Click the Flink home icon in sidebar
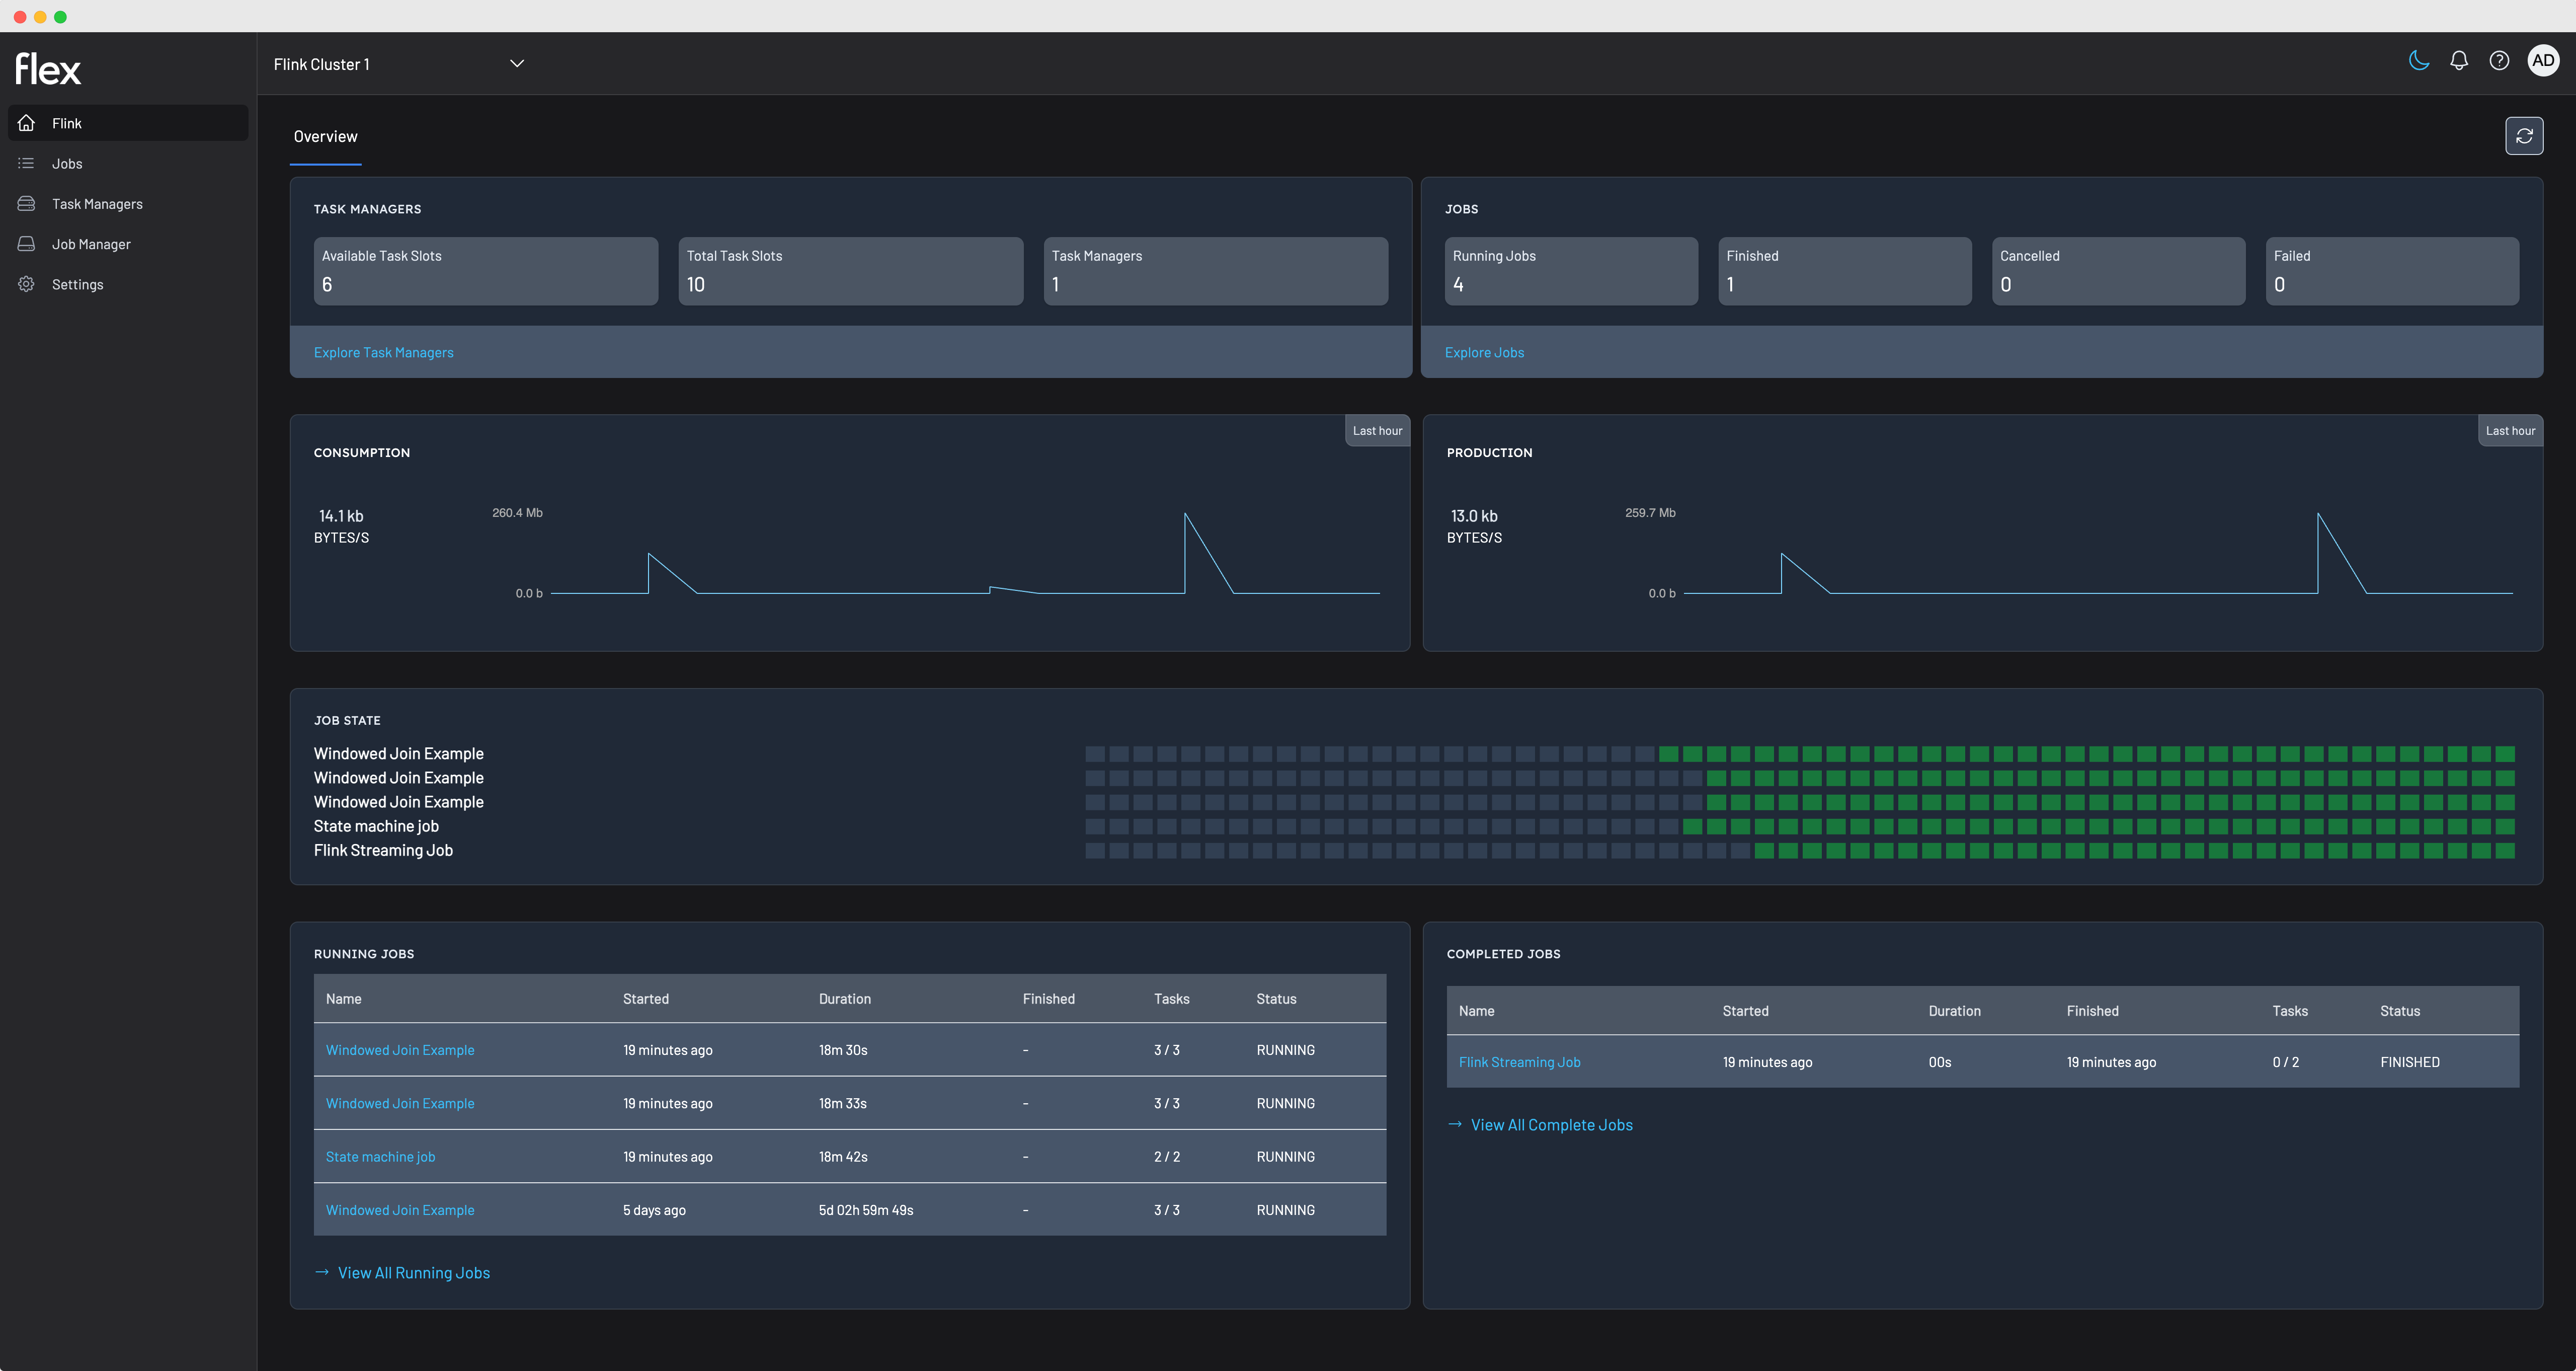This screenshot has width=2576, height=1371. 27,123
